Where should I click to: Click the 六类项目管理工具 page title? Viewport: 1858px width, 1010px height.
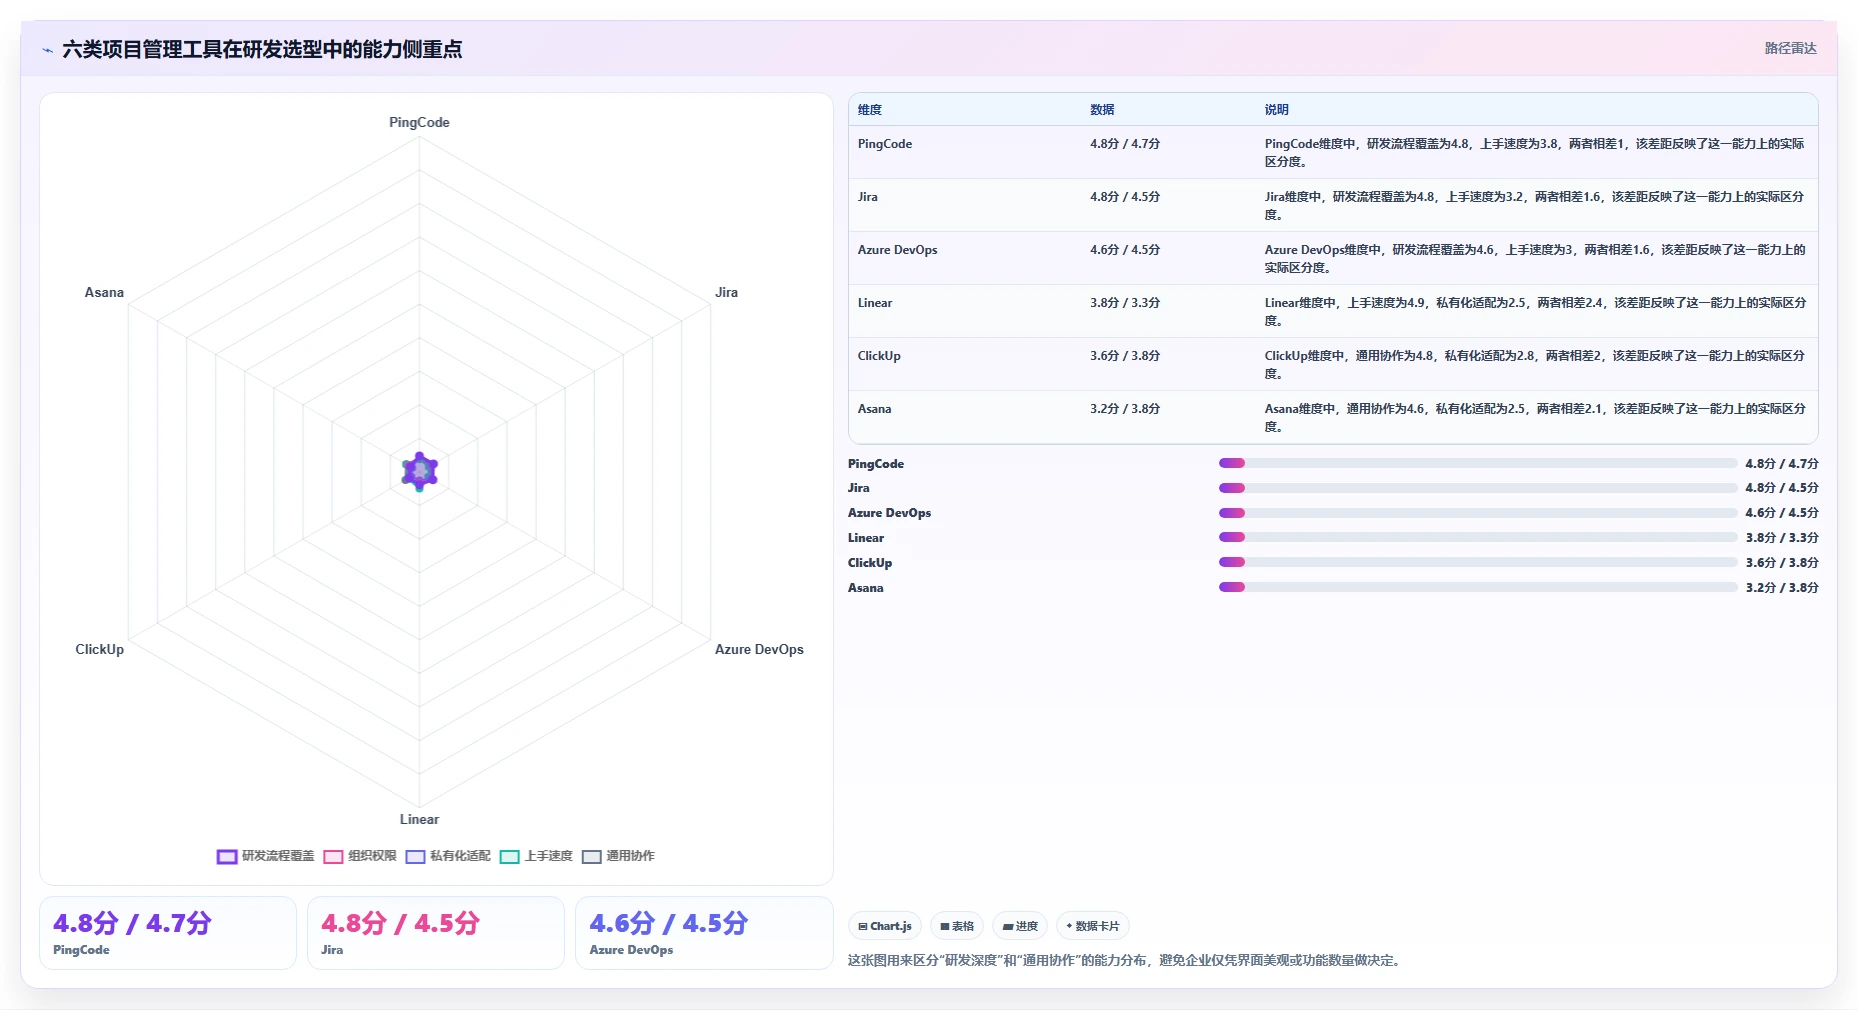262,49
